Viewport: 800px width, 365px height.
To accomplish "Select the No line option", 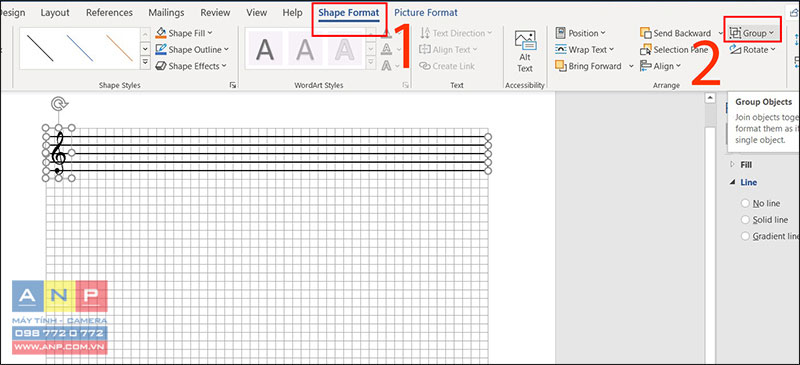I will pos(745,203).
